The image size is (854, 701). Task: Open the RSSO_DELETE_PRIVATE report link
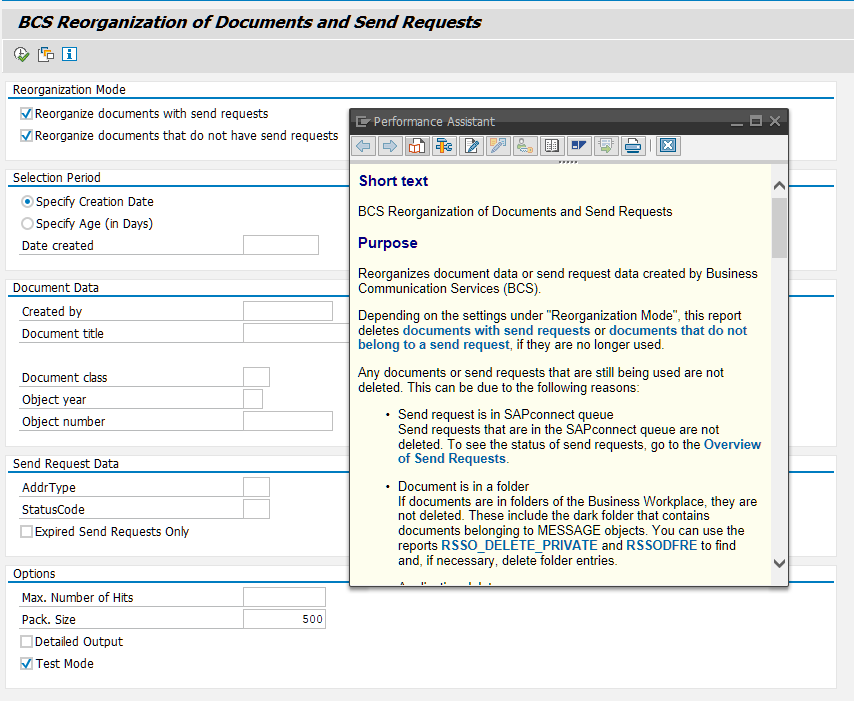519,545
